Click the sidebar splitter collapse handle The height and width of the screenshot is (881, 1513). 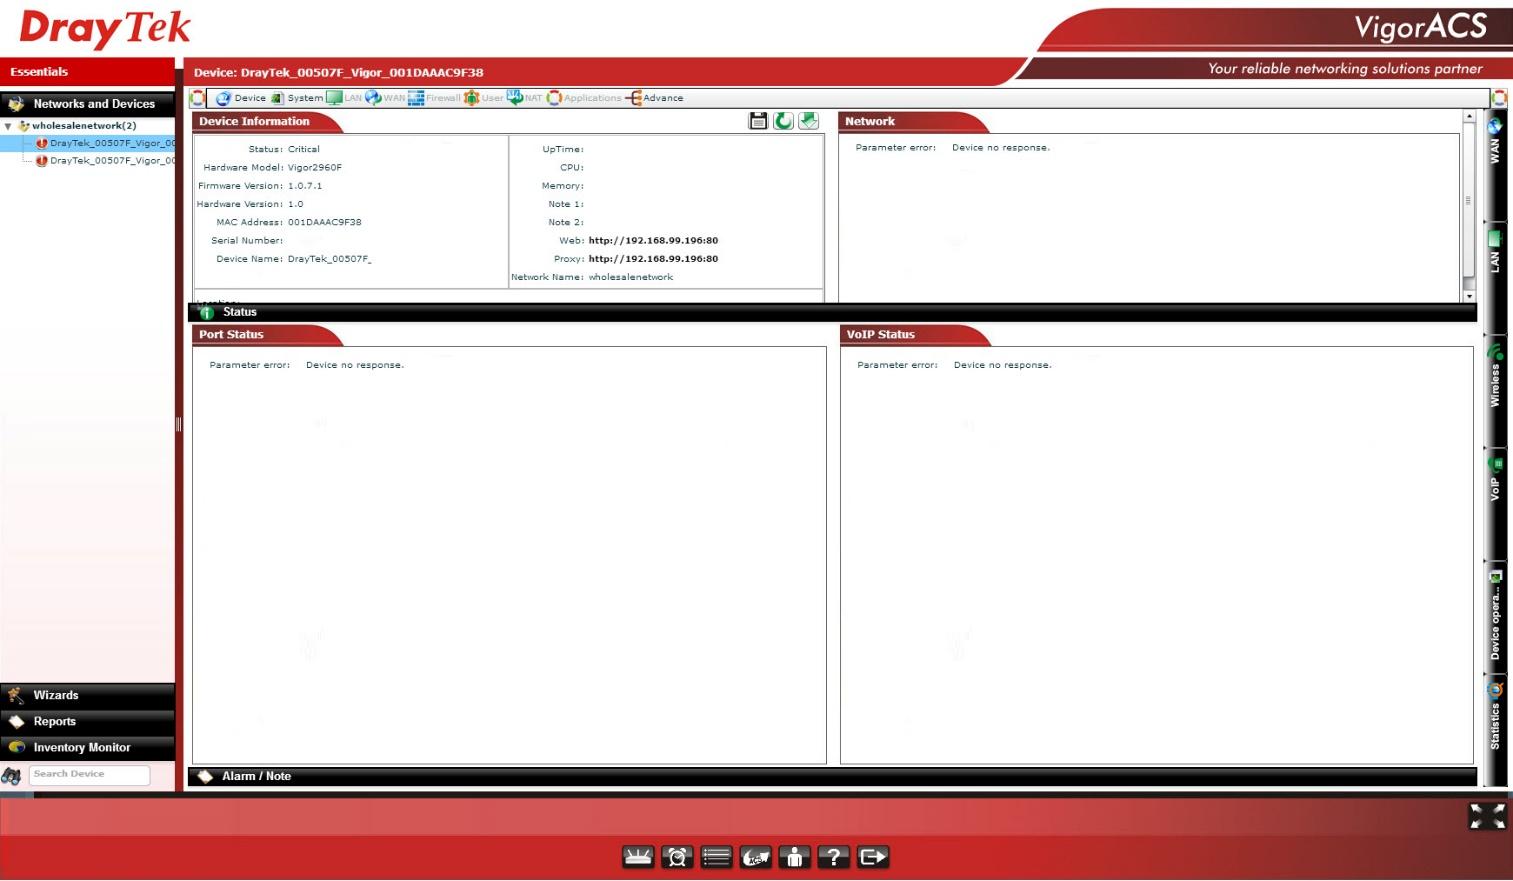coord(179,424)
